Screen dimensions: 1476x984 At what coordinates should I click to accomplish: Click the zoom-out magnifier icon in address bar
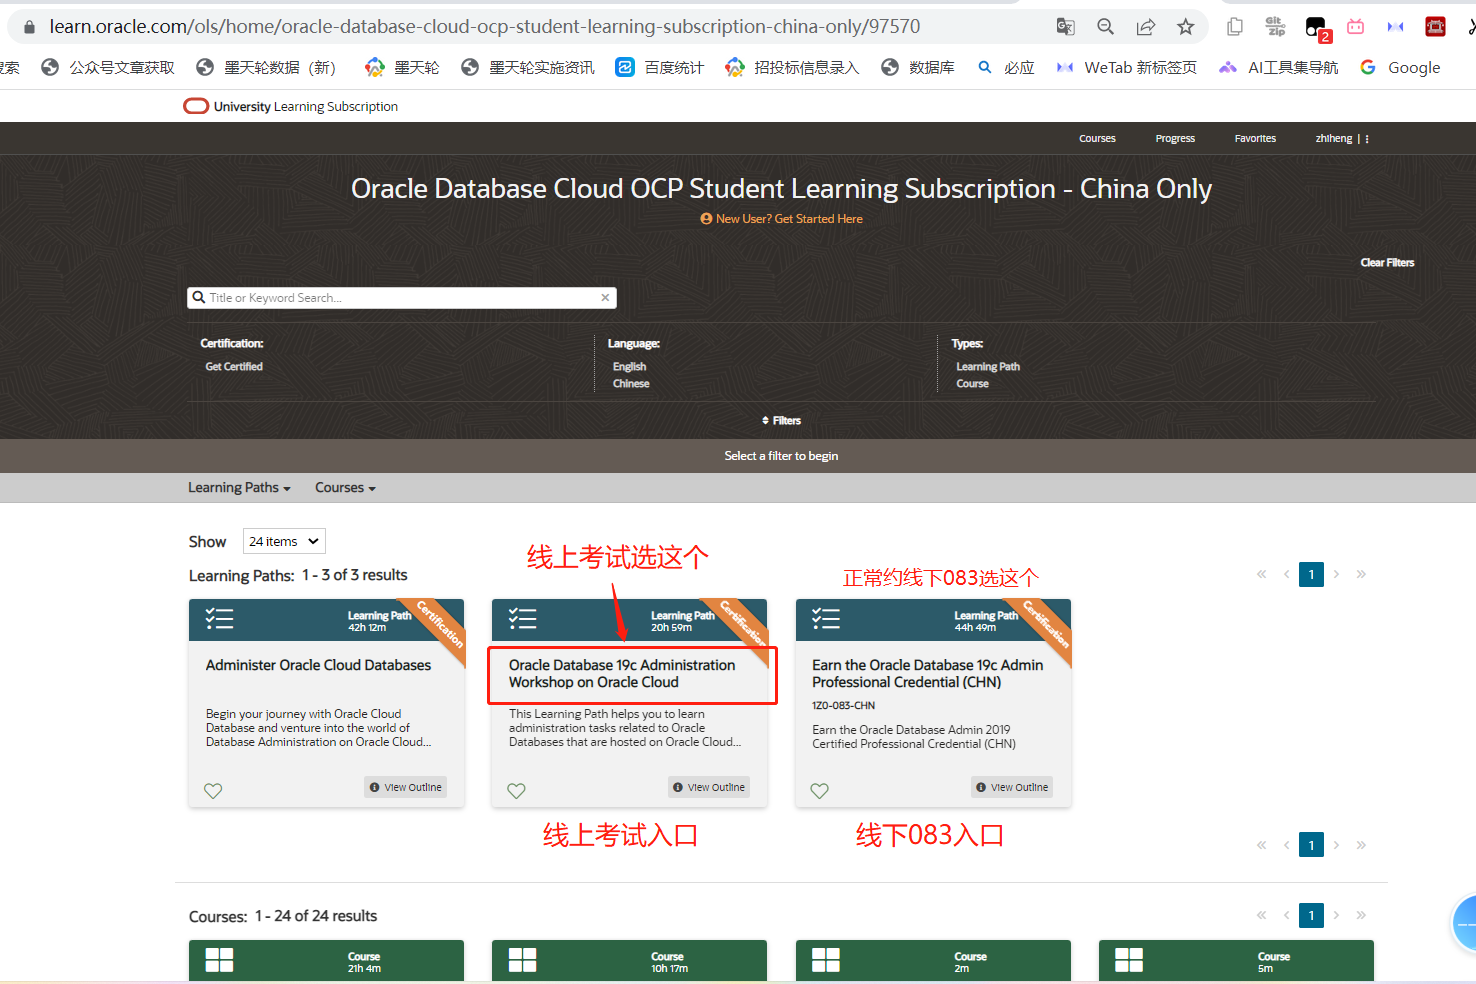1105,26
